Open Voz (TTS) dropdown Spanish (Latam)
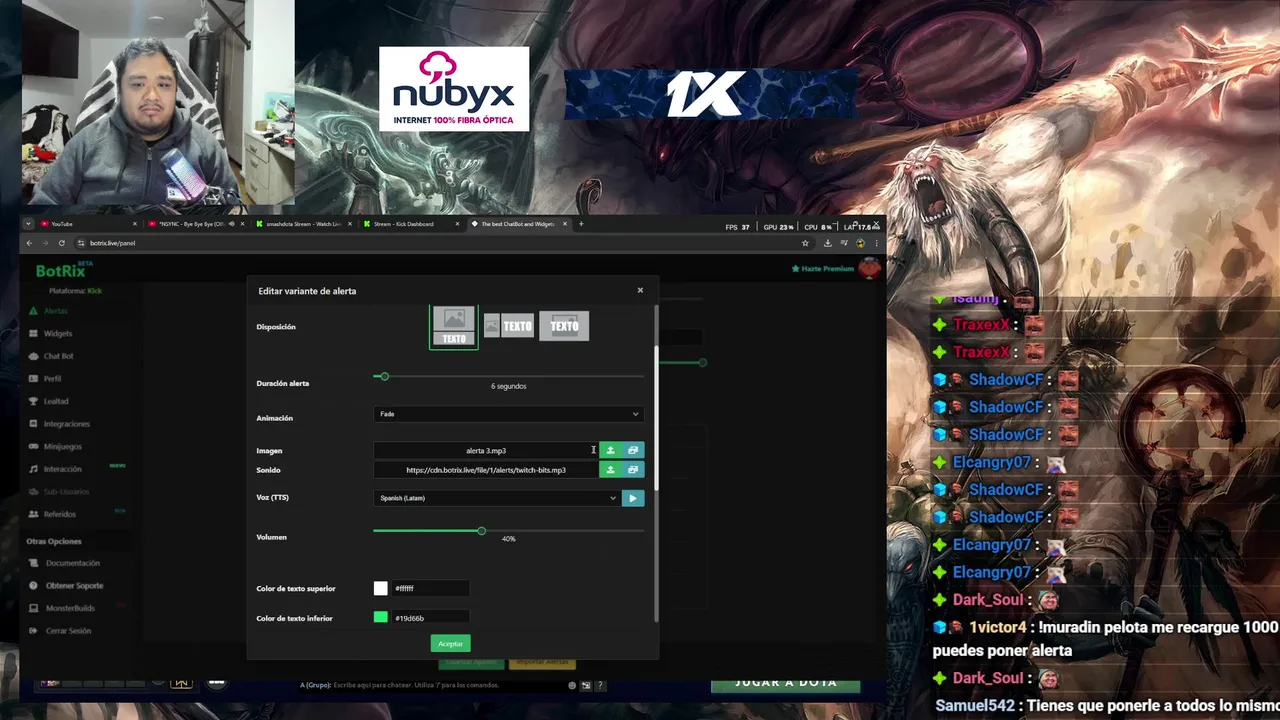Screen dimensions: 1280x720 click(497, 498)
